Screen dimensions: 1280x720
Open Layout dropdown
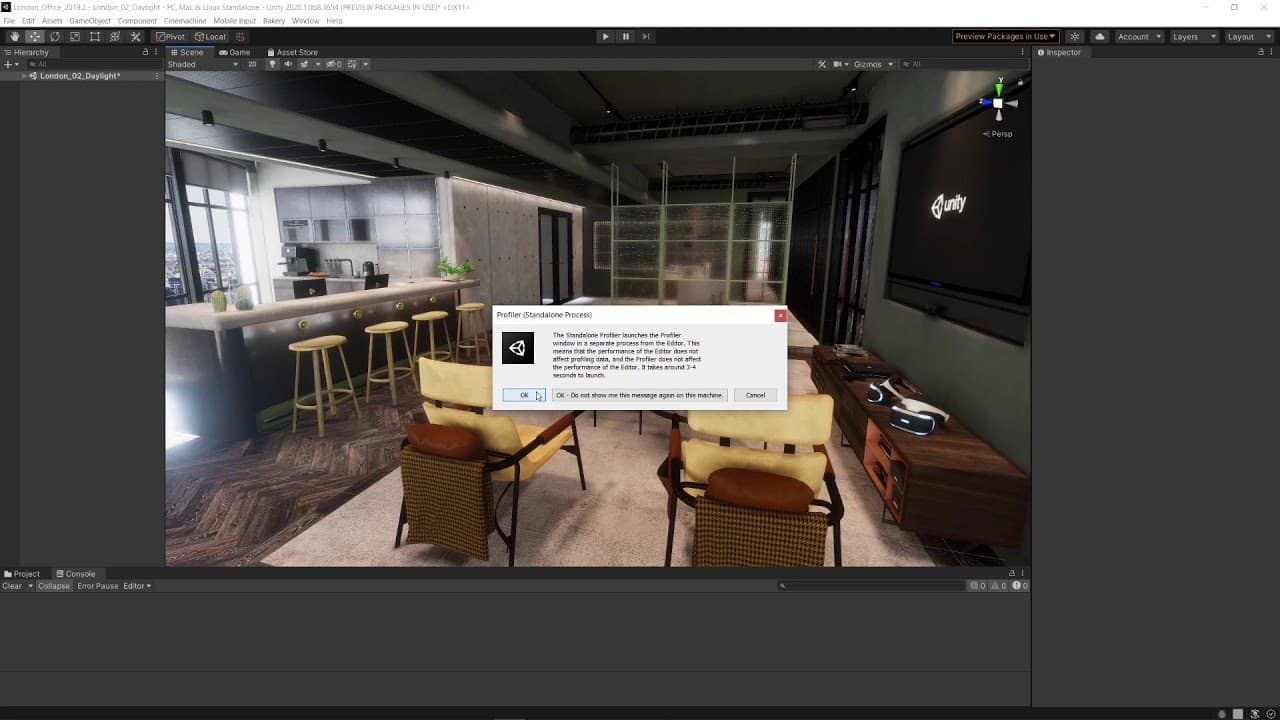pyautogui.click(x=1248, y=37)
